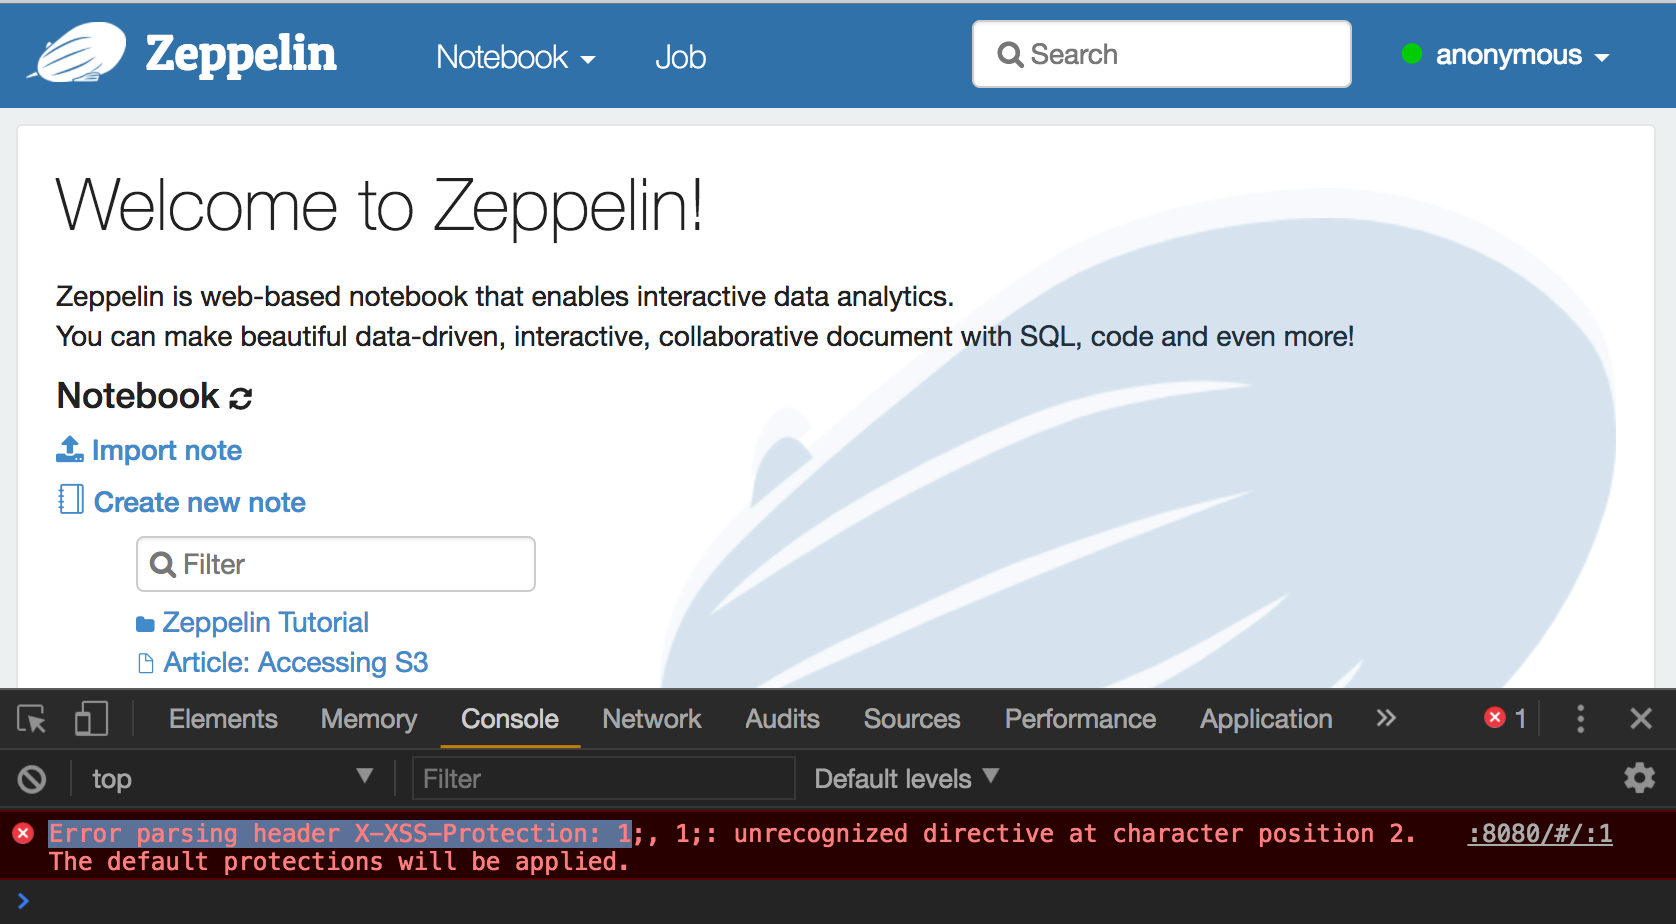Click the upload icon beside Import note
Viewport: 1676px width, 924px height.
point(70,450)
